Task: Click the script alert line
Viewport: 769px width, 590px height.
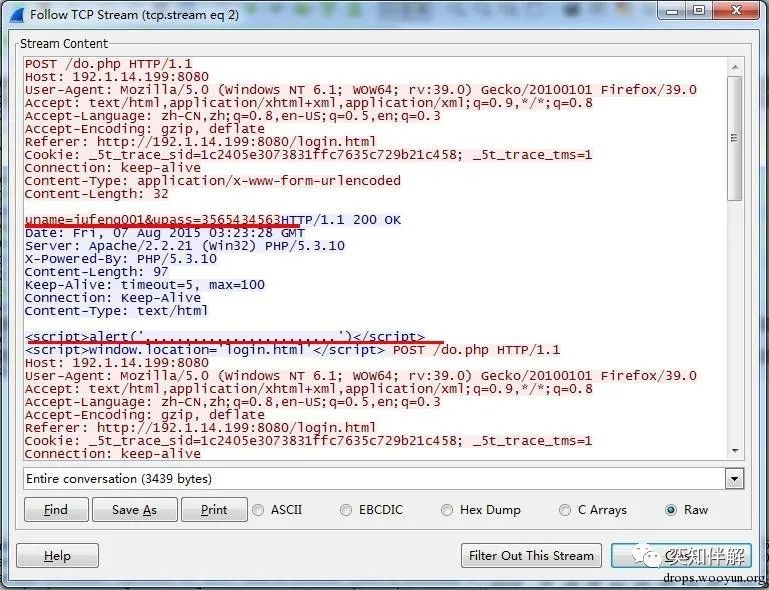Action: (225, 337)
